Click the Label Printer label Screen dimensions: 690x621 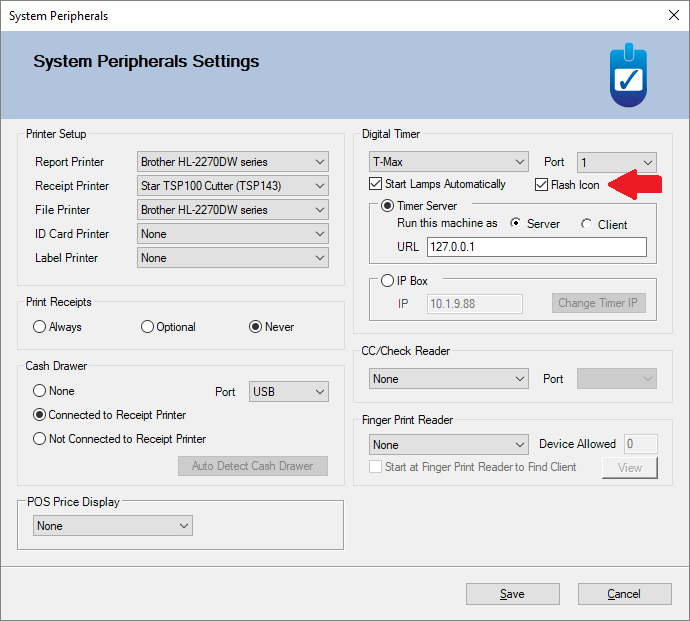66,258
